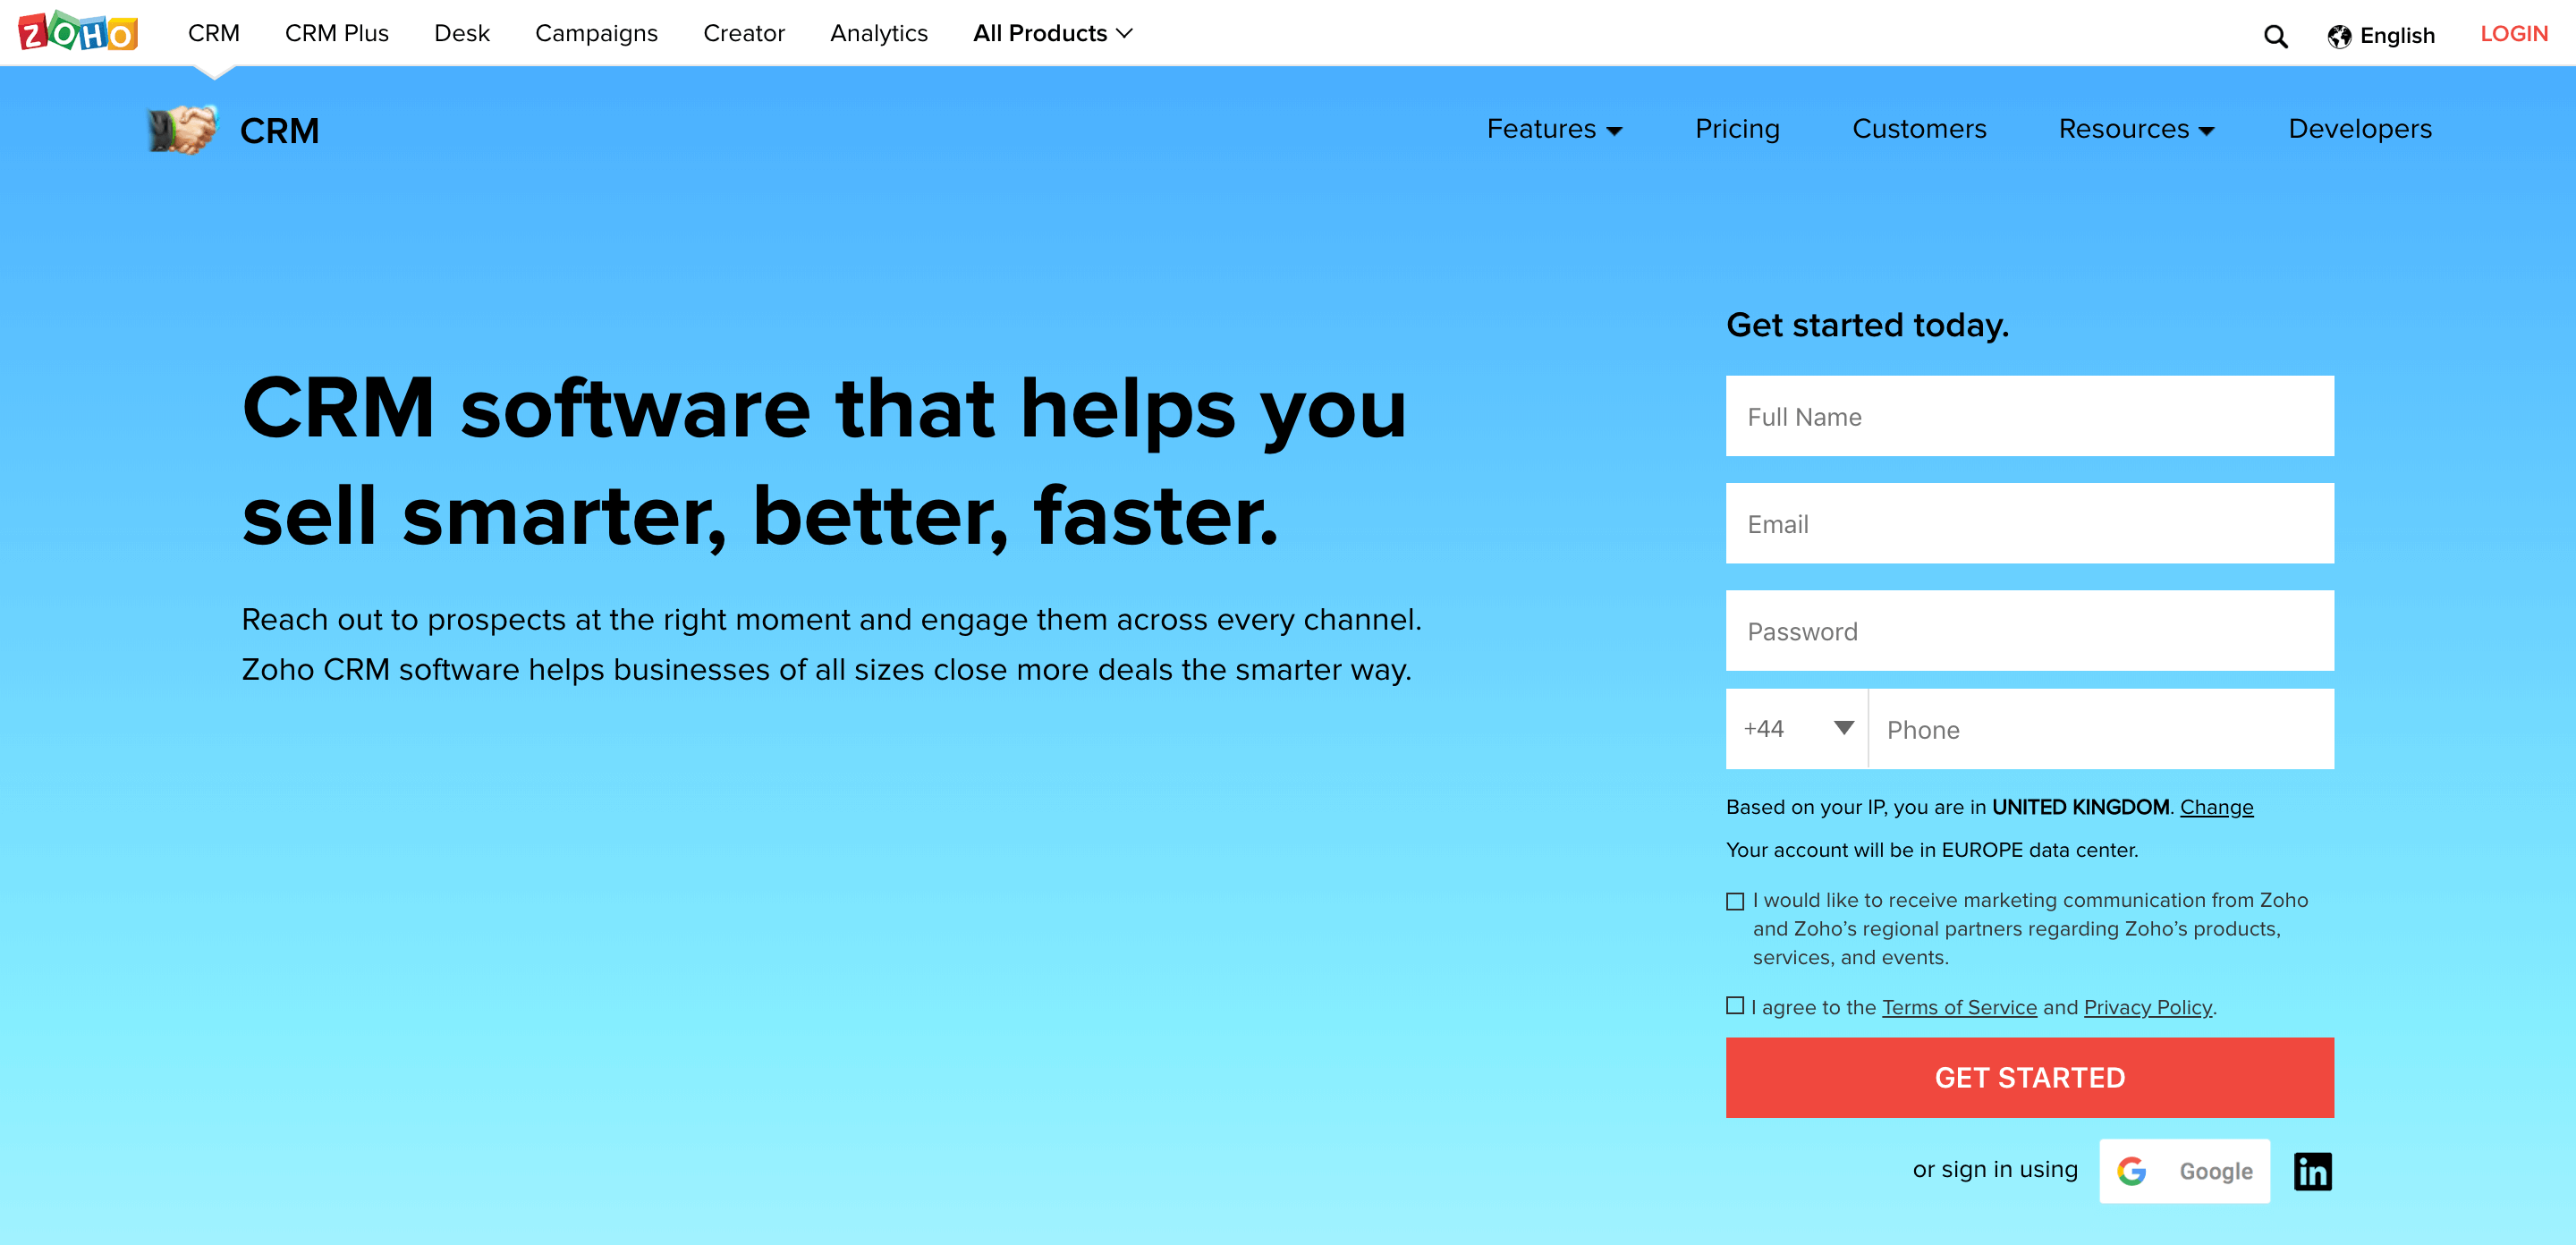The width and height of the screenshot is (2576, 1245).
Task: Click the Zoho logo icon
Action: coord(79,31)
